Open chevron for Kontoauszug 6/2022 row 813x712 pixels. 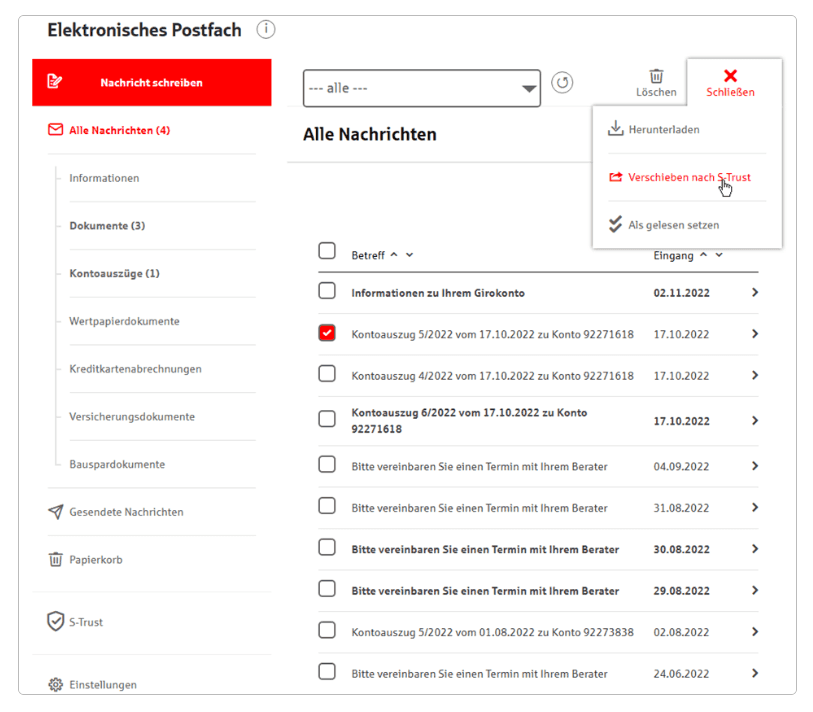click(755, 421)
